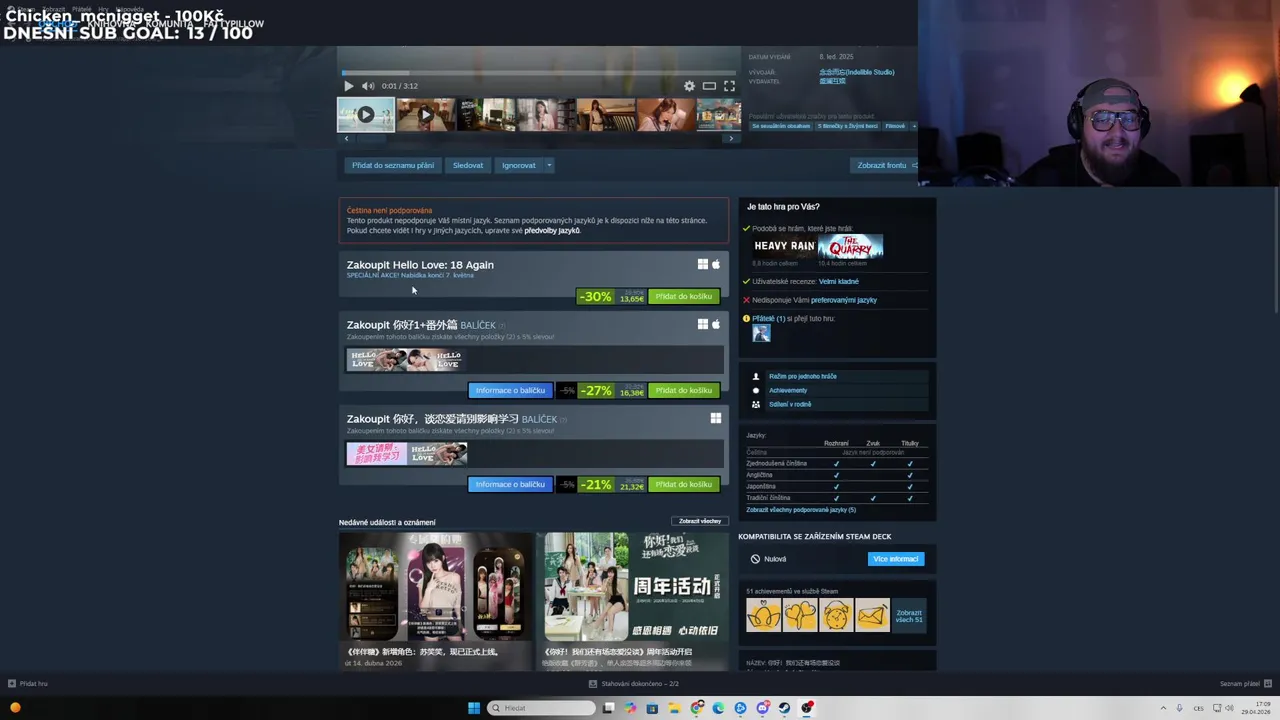Click the first bundle's game images
1280x720 pixels.
click(405, 360)
